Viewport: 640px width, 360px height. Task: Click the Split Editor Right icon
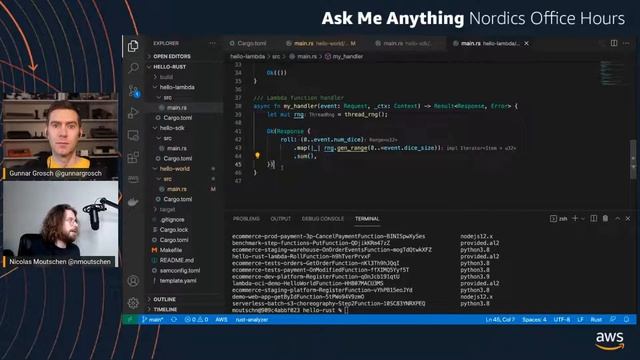(x=614, y=43)
